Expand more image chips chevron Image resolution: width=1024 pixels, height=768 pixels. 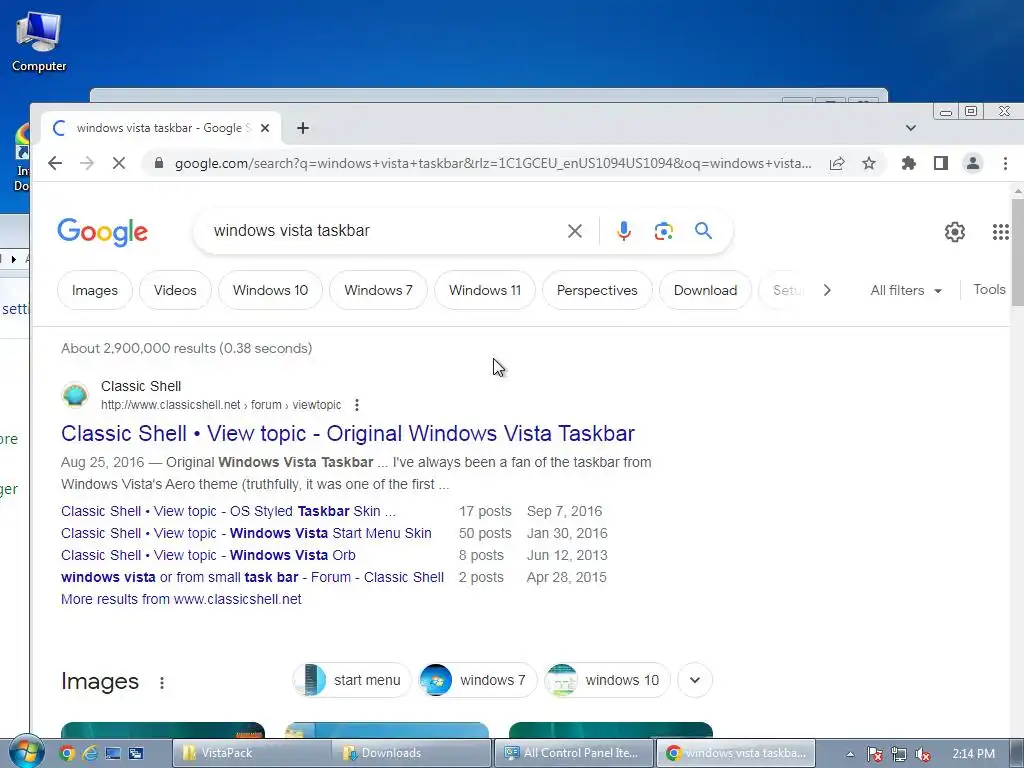coord(695,680)
